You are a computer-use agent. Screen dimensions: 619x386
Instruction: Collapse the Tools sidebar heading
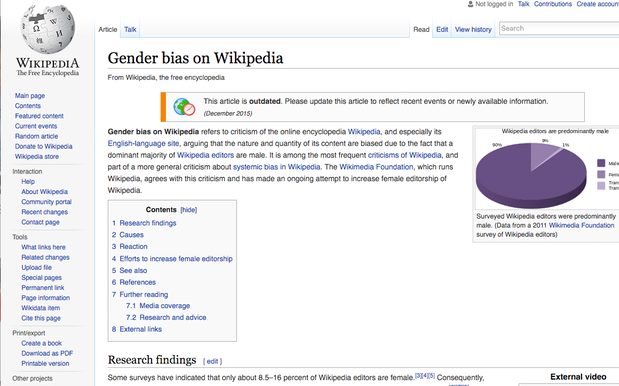click(x=20, y=237)
